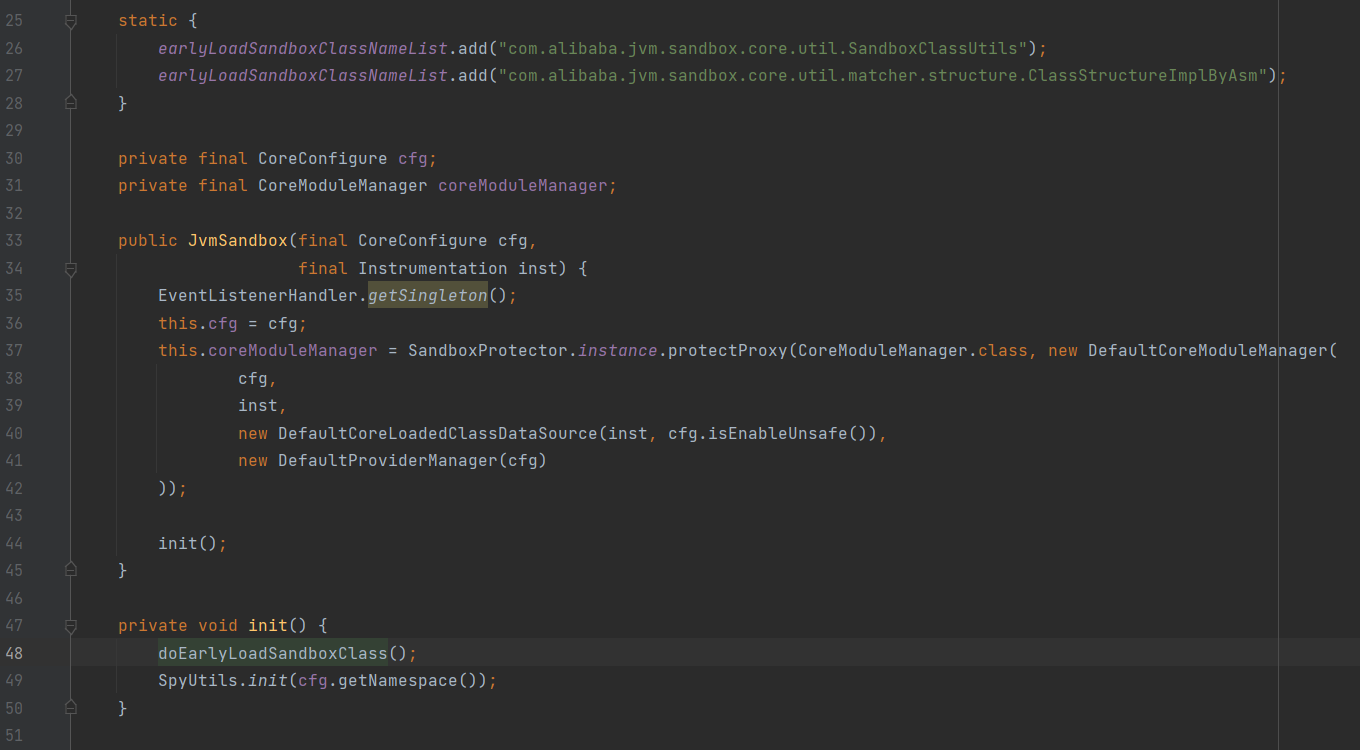The width and height of the screenshot is (1360, 750).
Task: Click the doEarlyLoadSandboxClass method call
Action: (272, 653)
